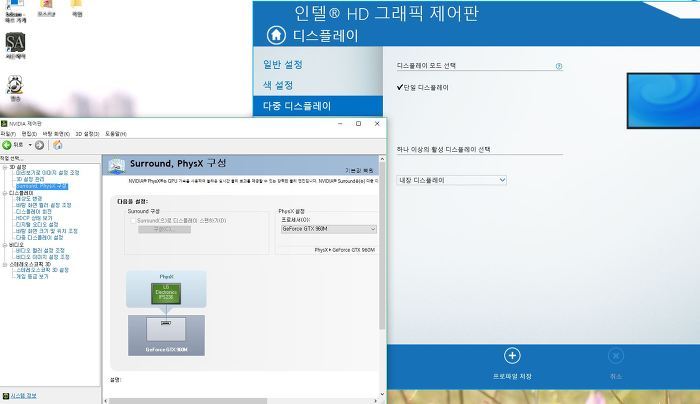The height and width of the screenshot is (404, 700).
Task: Click the 시스템 정보 icon at bottom left
Action: coord(5,396)
